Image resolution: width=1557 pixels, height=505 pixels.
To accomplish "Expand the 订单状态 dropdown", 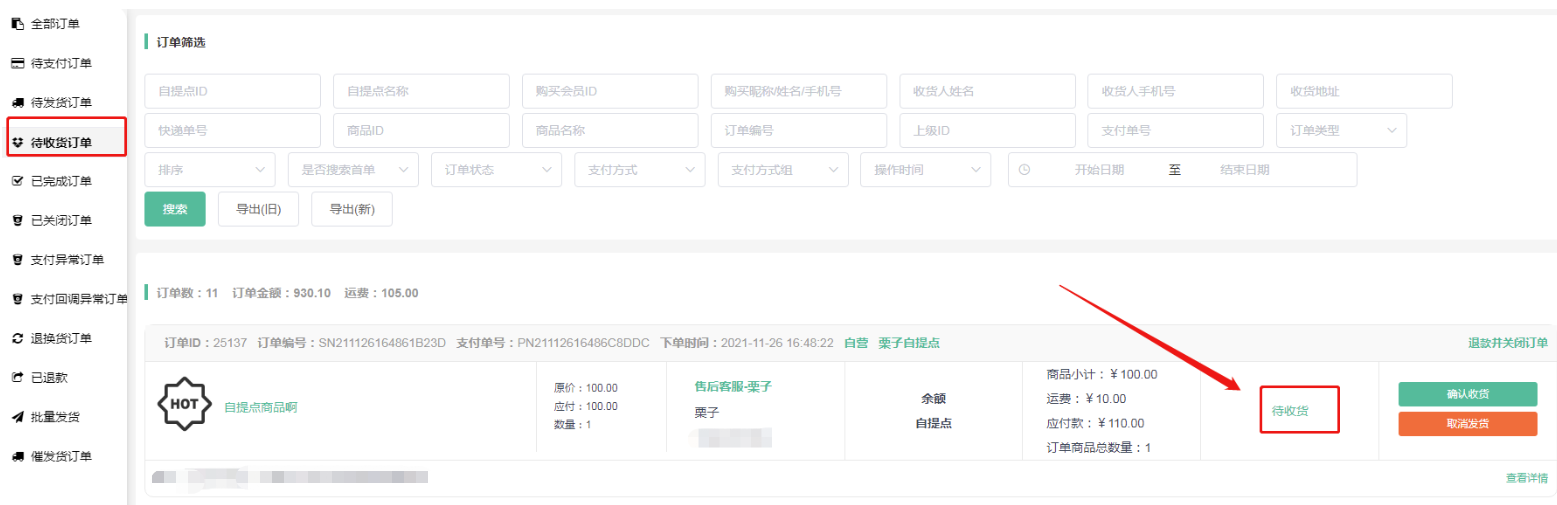I will (x=496, y=170).
